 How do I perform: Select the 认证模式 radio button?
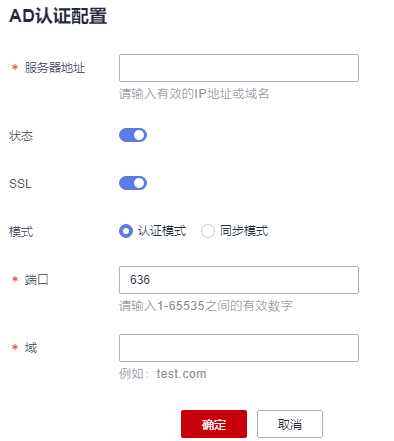click(x=126, y=231)
